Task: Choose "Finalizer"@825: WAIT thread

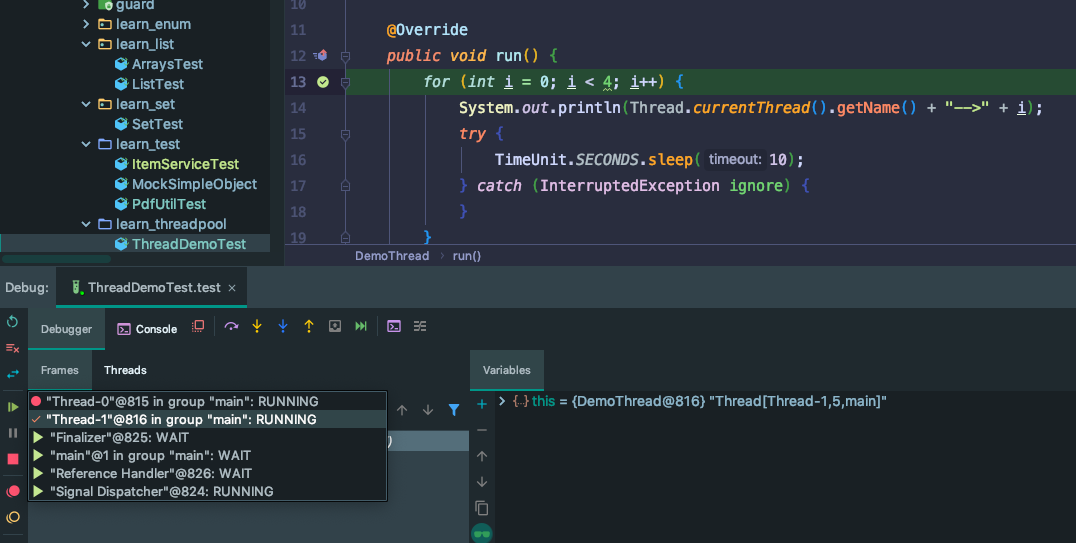Action: click(x=207, y=437)
